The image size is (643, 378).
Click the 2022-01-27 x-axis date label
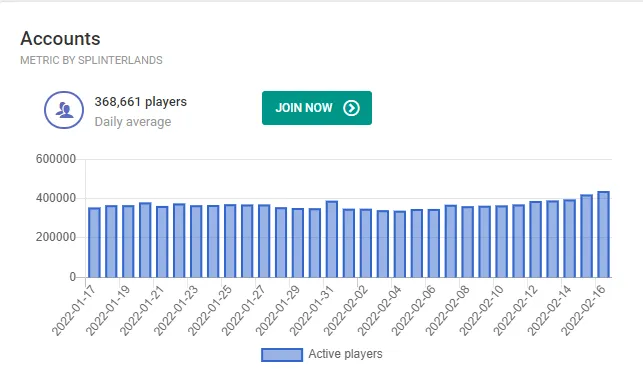[244, 310]
